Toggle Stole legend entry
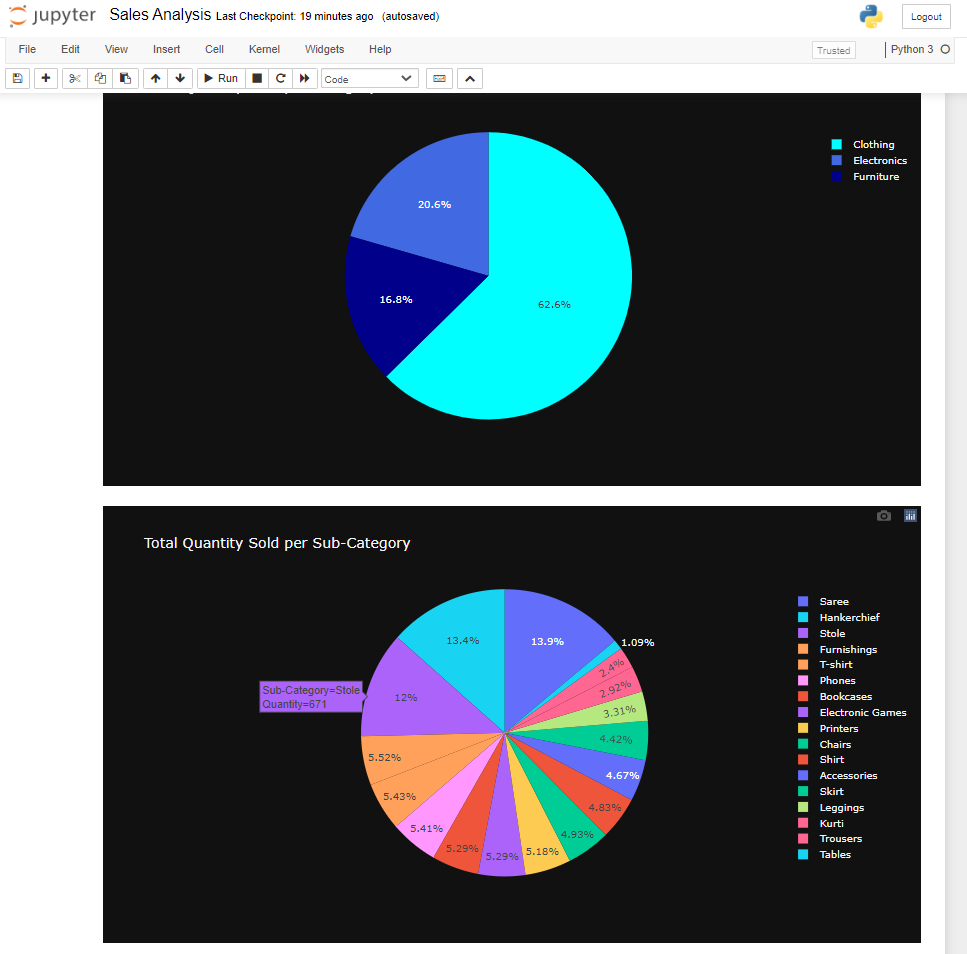 821,633
